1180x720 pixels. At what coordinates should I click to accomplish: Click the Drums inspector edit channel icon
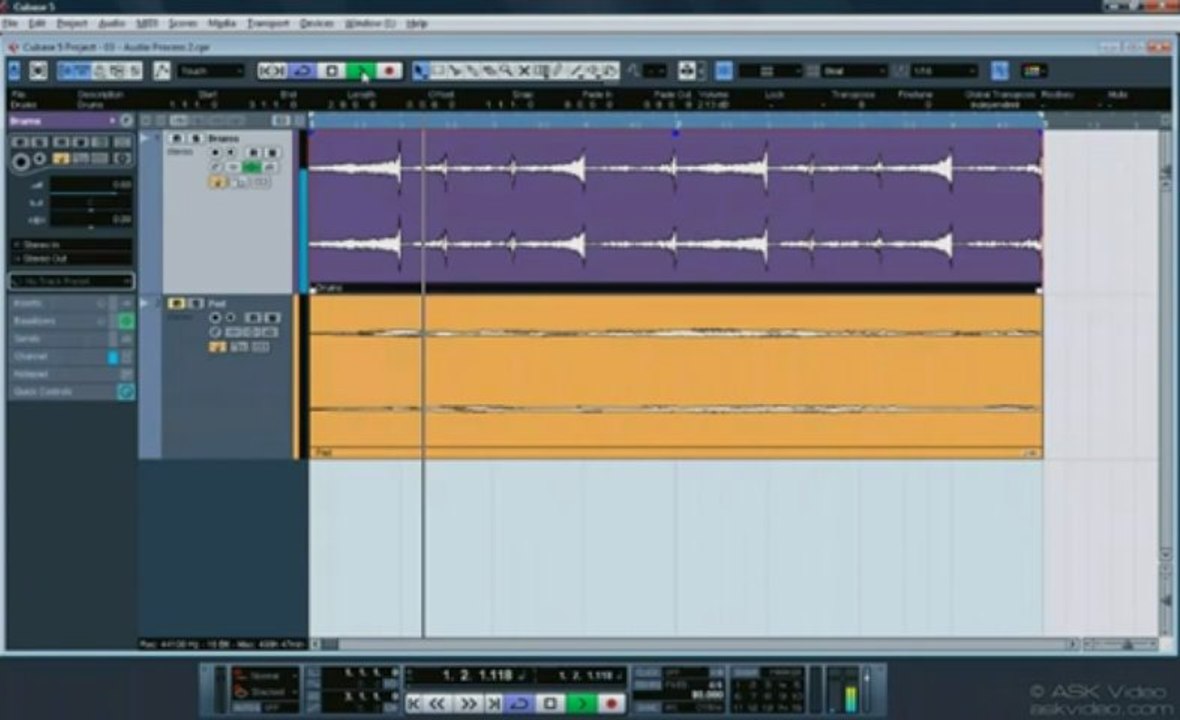point(126,120)
